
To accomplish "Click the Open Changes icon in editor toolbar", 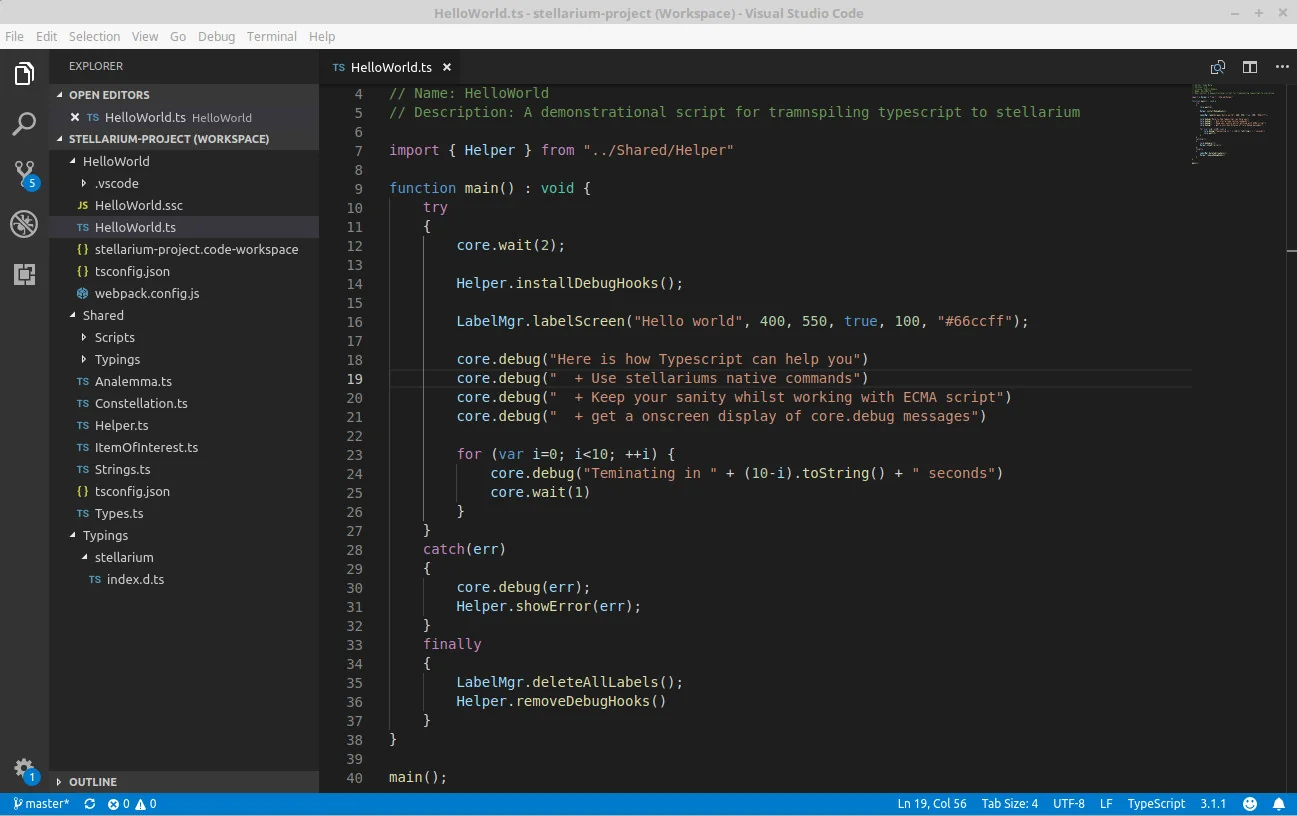I will [1218, 67].
